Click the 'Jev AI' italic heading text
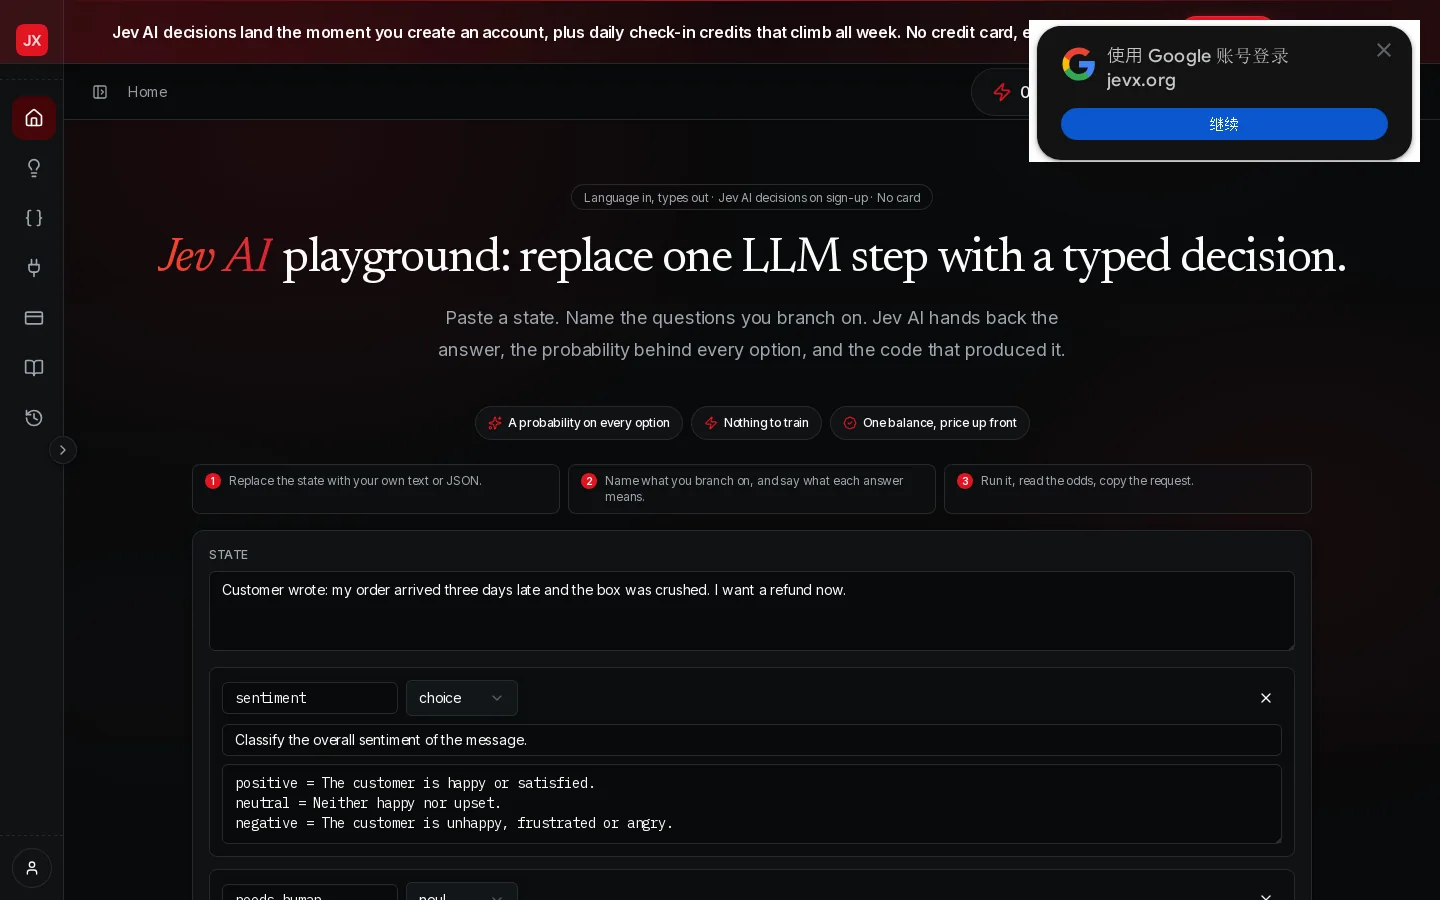Viewport: 1440px width, 900px height. pyautogui.click(x=215, y=255)
